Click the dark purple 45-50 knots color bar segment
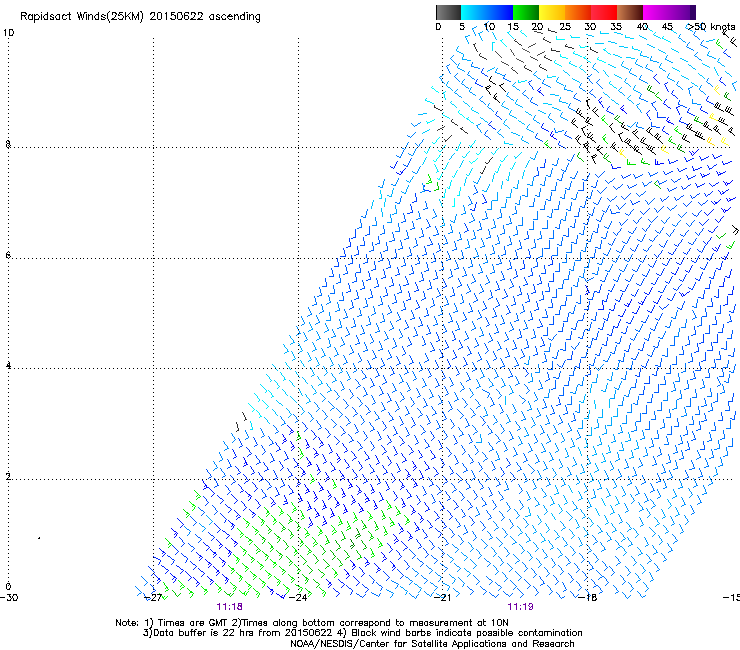The width and height of the screenshot is (740, 650). [x=682, y=12]
